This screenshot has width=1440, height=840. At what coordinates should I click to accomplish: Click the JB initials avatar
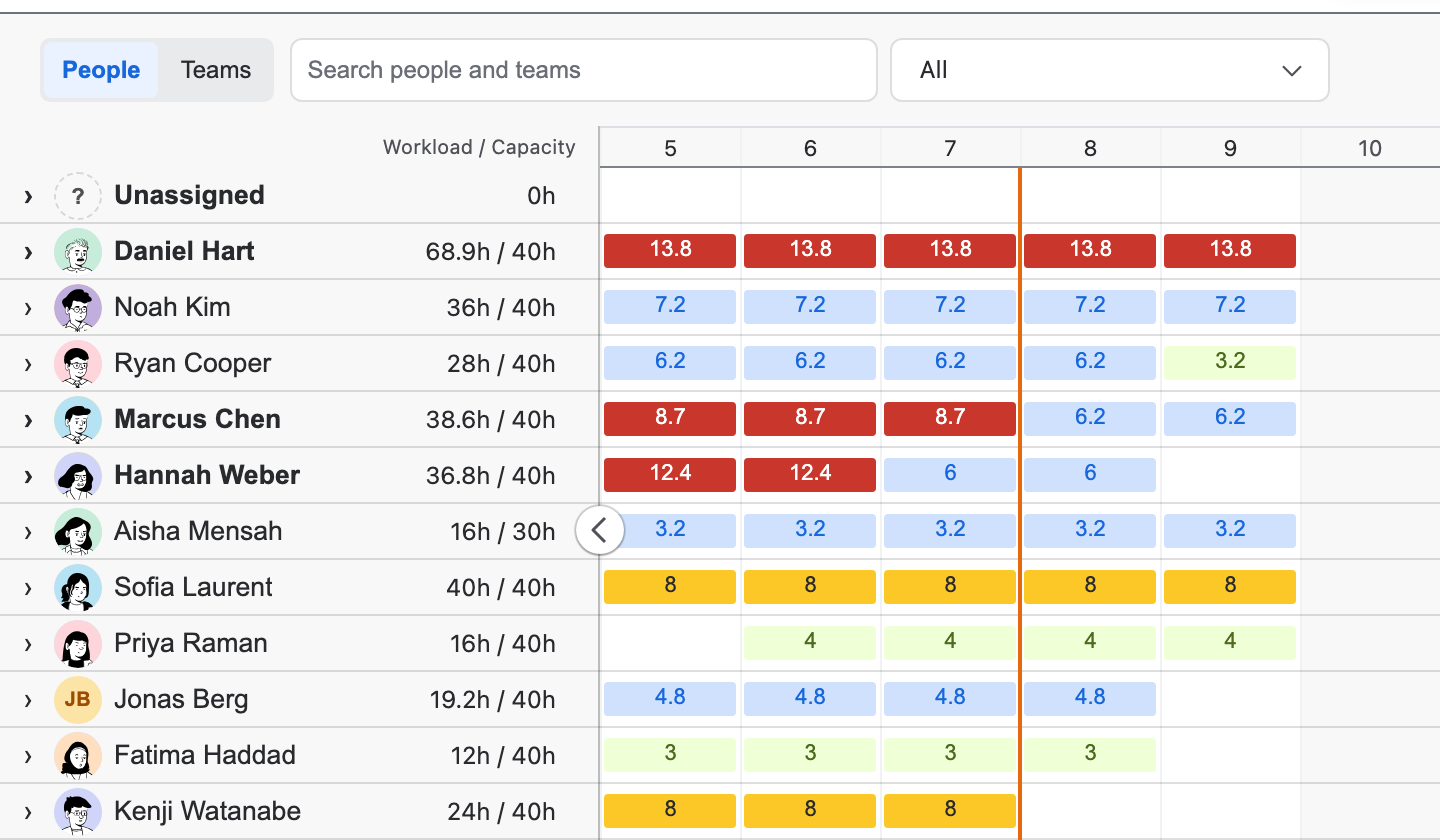[x=78, y=699]
